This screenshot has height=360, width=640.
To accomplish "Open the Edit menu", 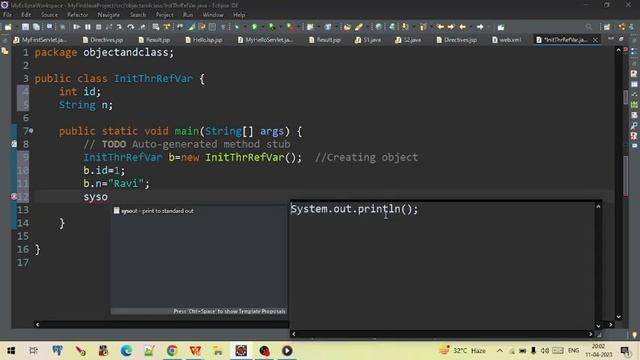I will tap(26, 15).
